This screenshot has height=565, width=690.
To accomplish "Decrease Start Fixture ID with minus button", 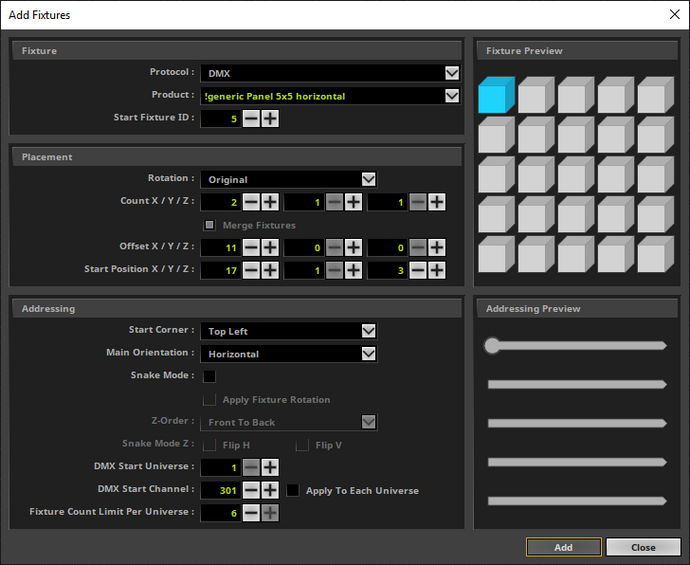I will (251, 118).
